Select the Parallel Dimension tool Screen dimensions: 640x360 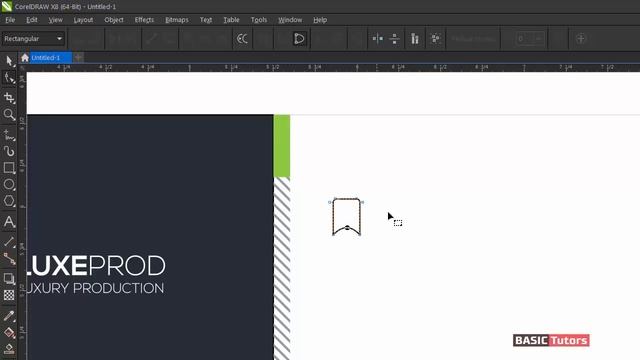point(9,242)
